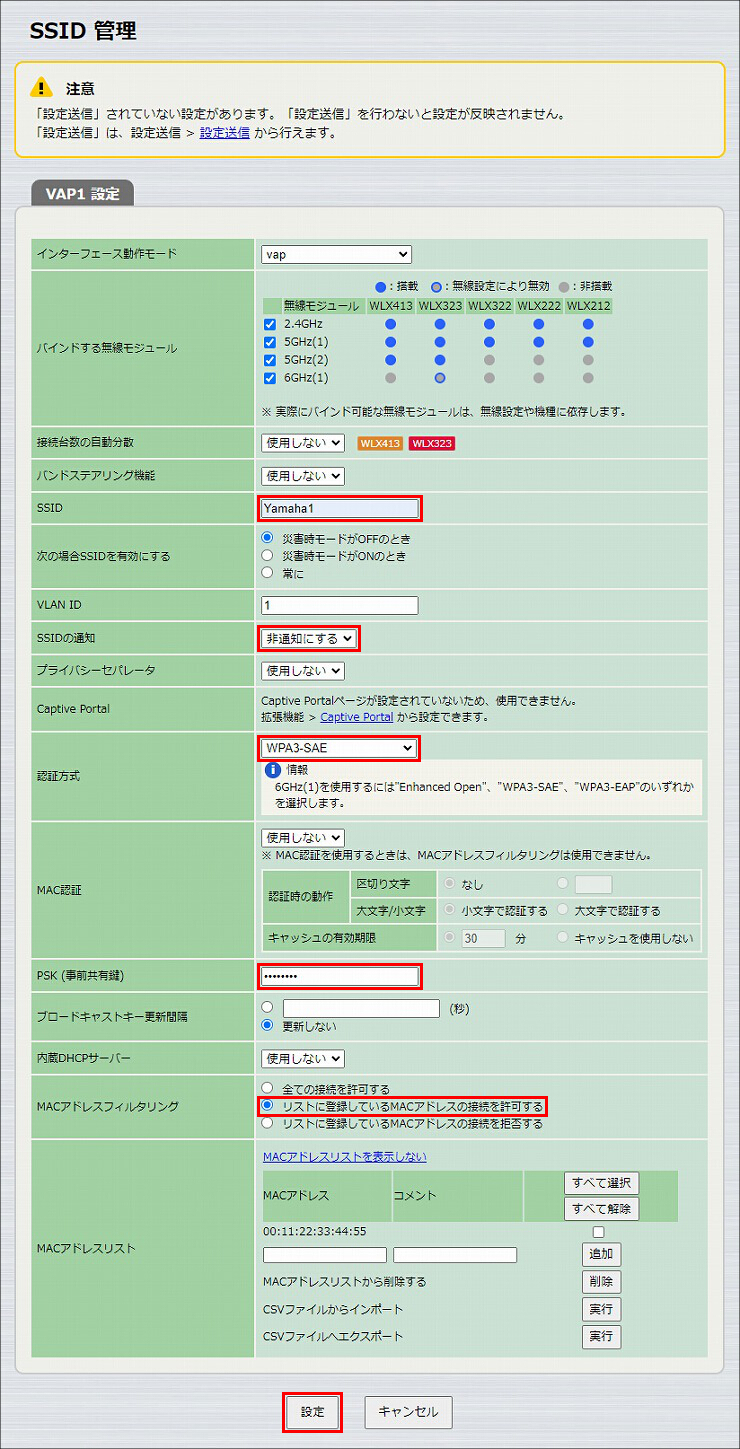Toggle the 6GHz(1) module checkbox
740x1449 pixels.
click(x=270, y=378)
